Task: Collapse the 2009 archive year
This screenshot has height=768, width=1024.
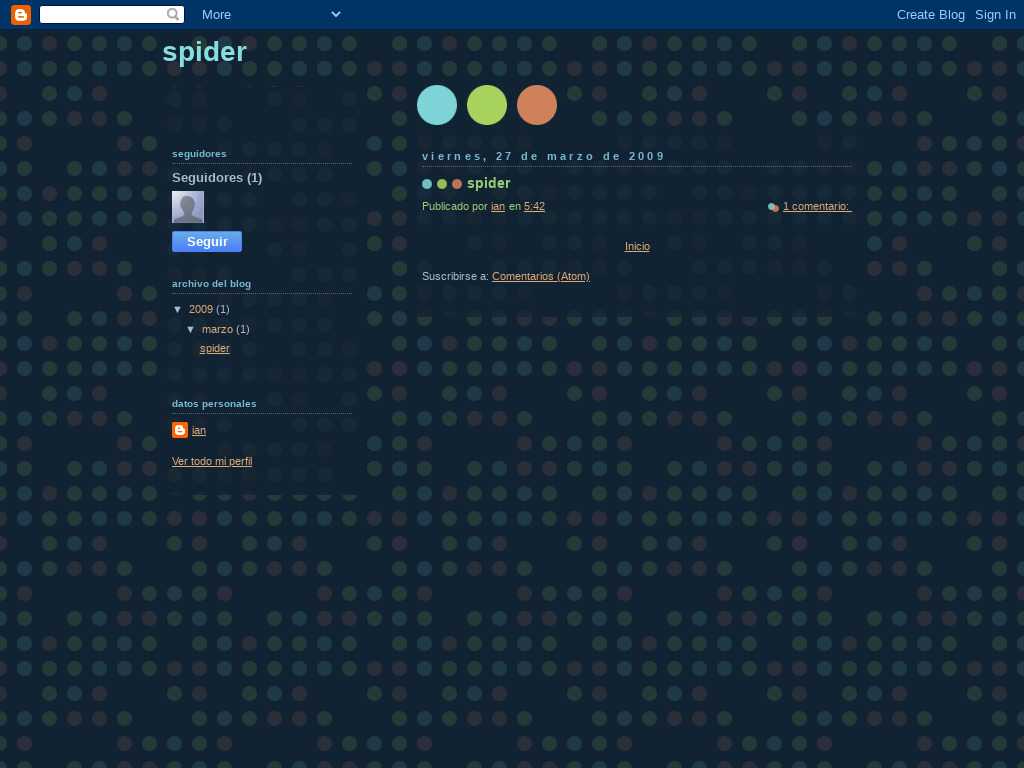Action: pyautogui.click(x=178, y=310)
